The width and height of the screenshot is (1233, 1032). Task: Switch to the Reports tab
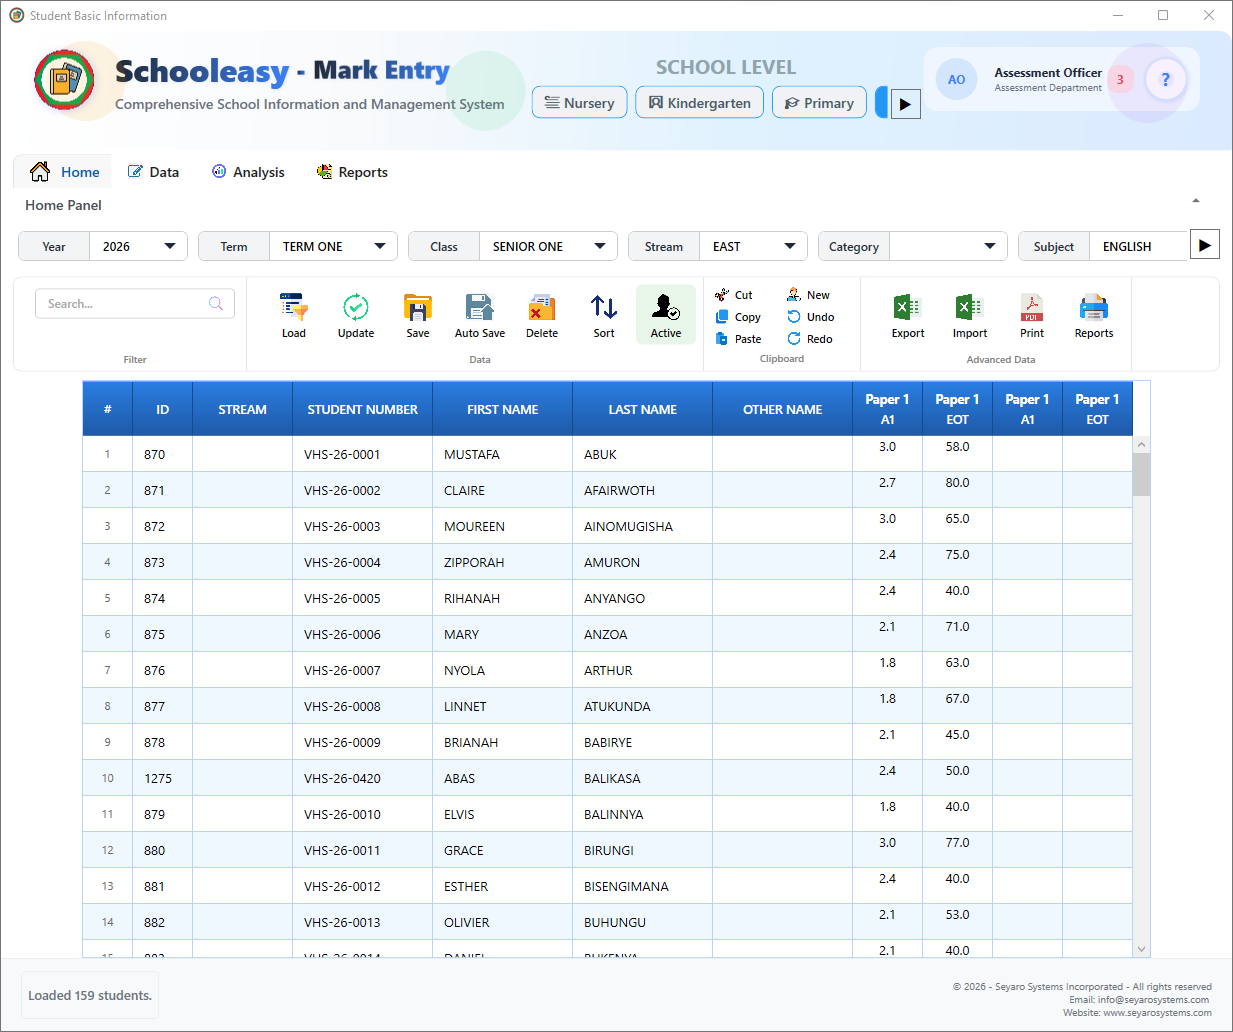[x=352, y=172]
